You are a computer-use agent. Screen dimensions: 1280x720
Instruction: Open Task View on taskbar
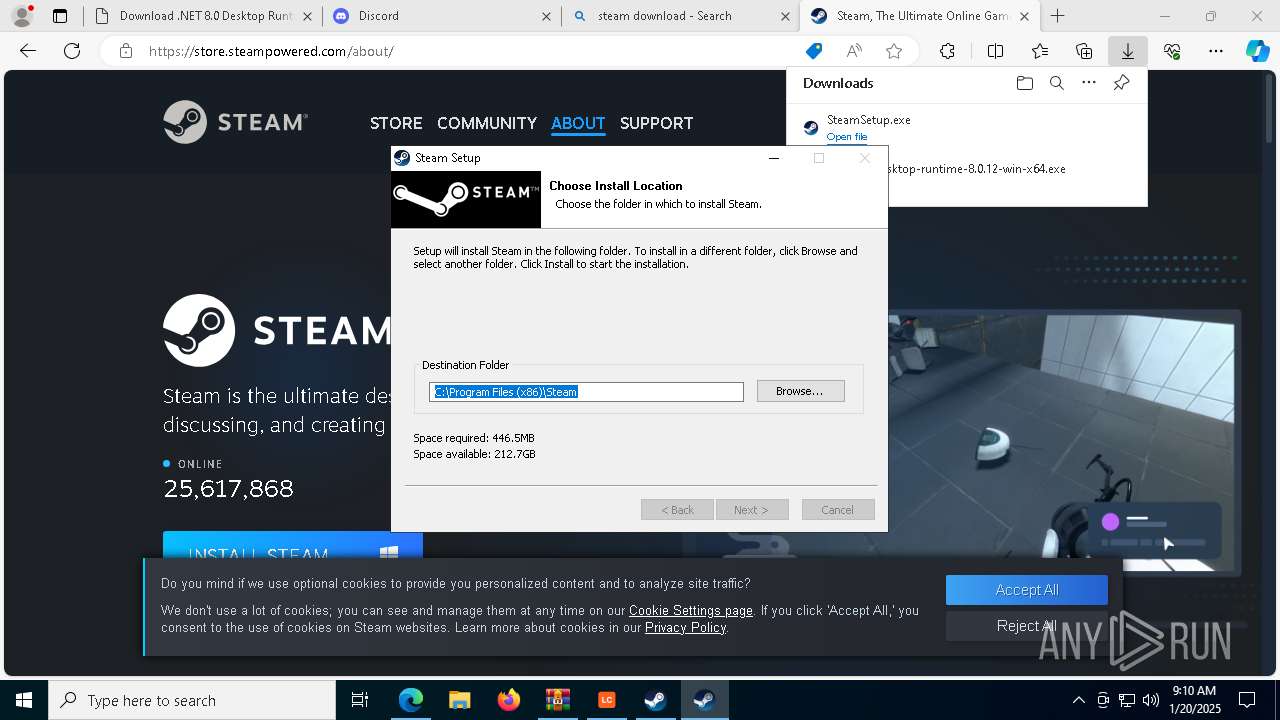[360, 700]
